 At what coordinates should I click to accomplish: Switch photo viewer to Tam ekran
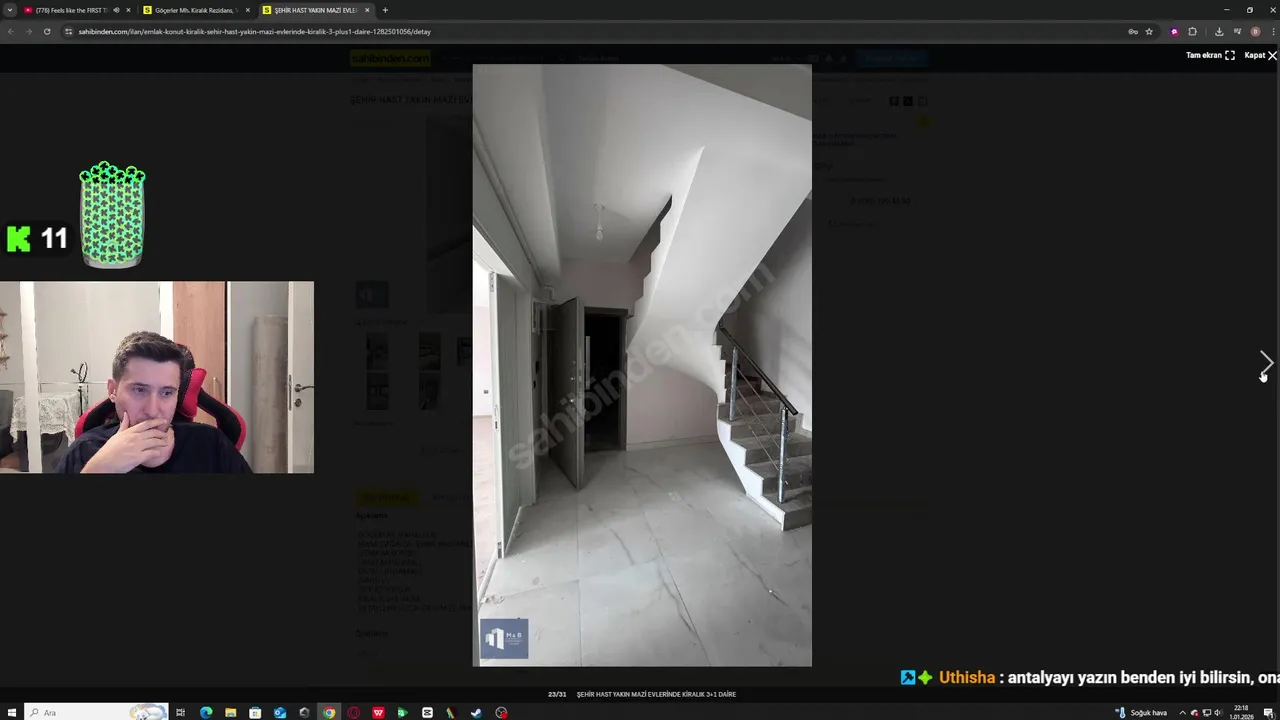coord(1210,55)
